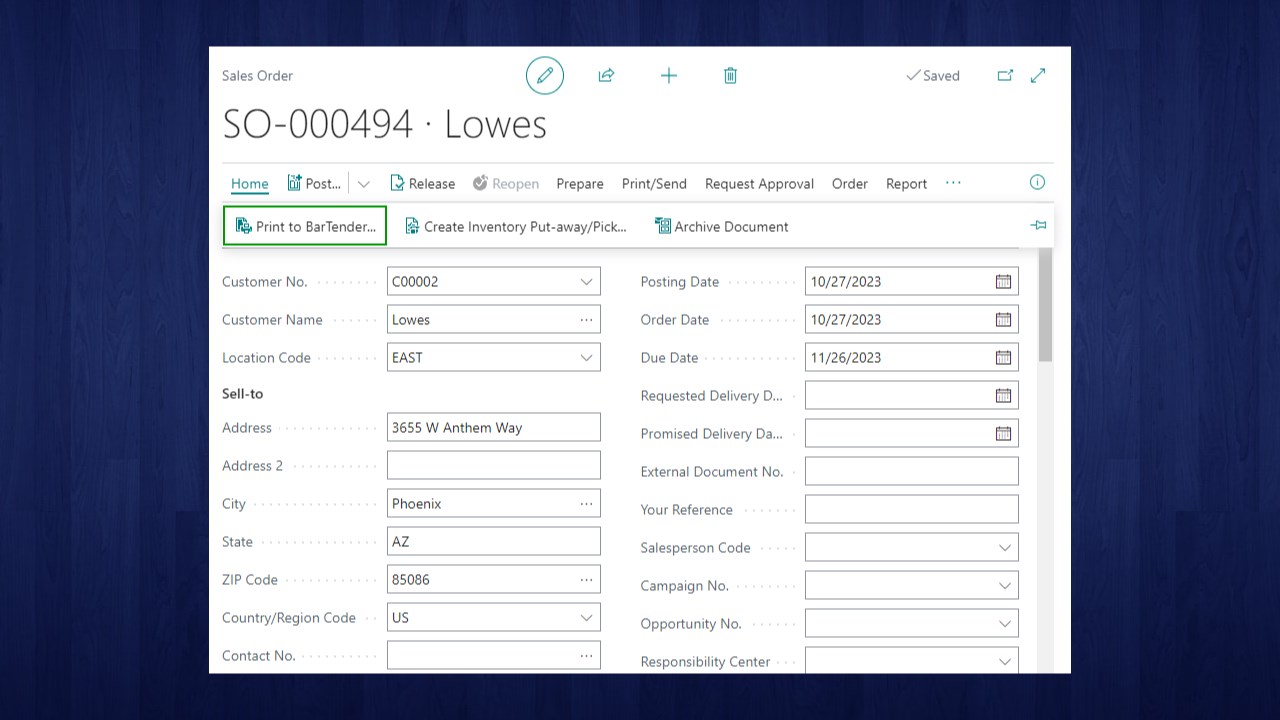Image resolution: width=1280 pixels, height=720 pixels.
Task: Click more options ellipsis after Report
Action: point(953,183)
